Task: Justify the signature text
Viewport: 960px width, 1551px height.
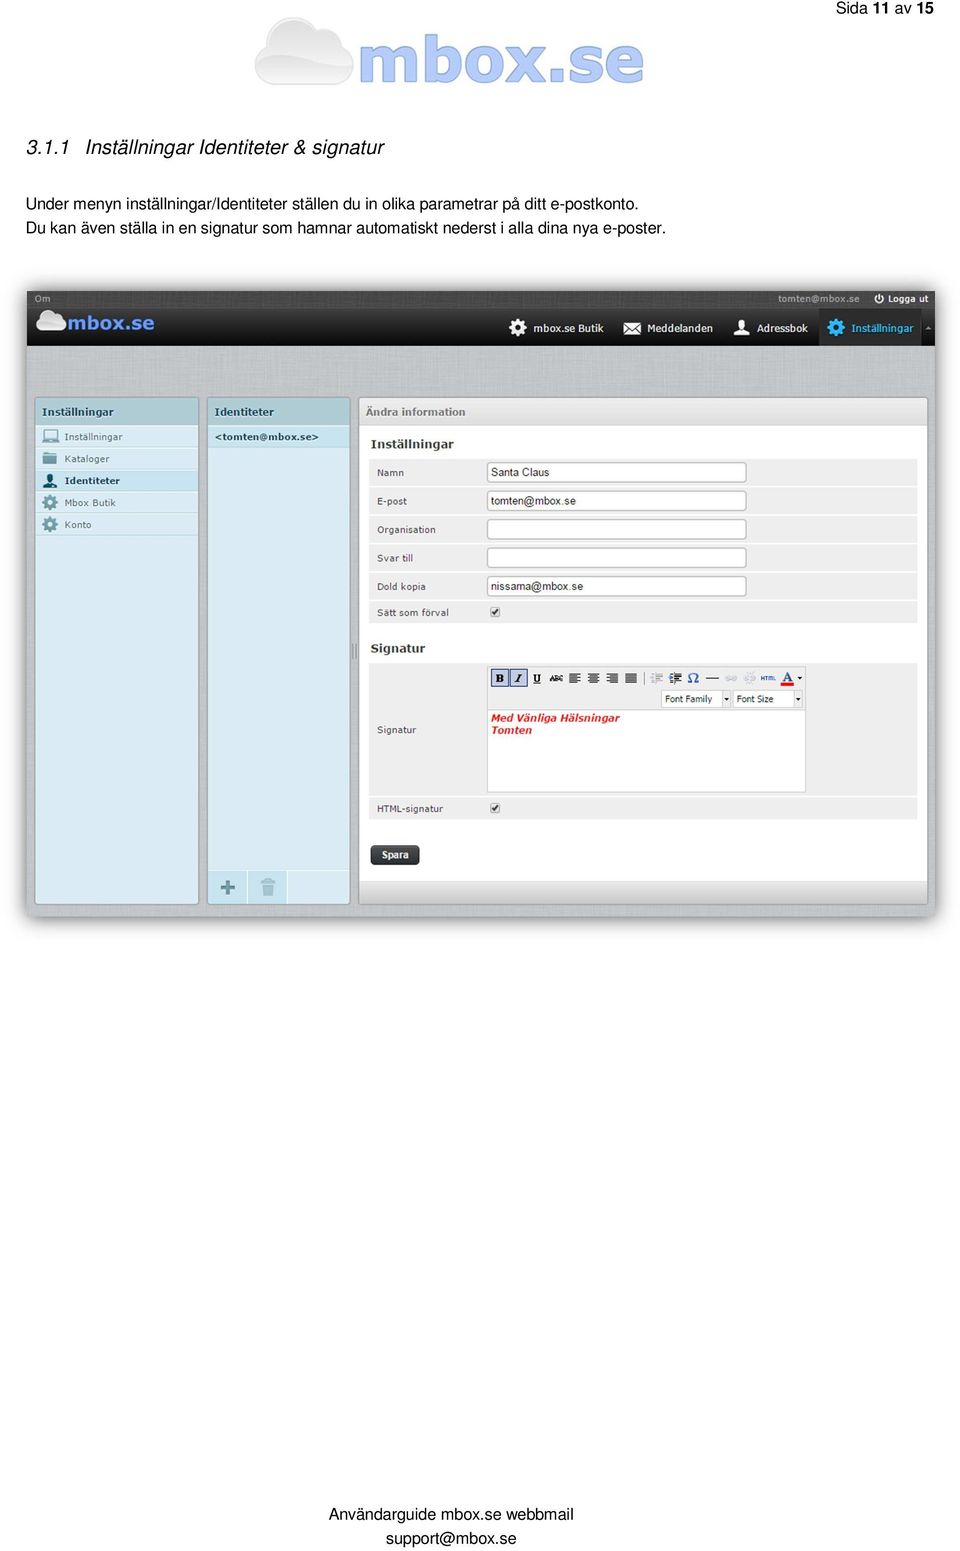Action: pyautogui.click(x=631, y=678)
